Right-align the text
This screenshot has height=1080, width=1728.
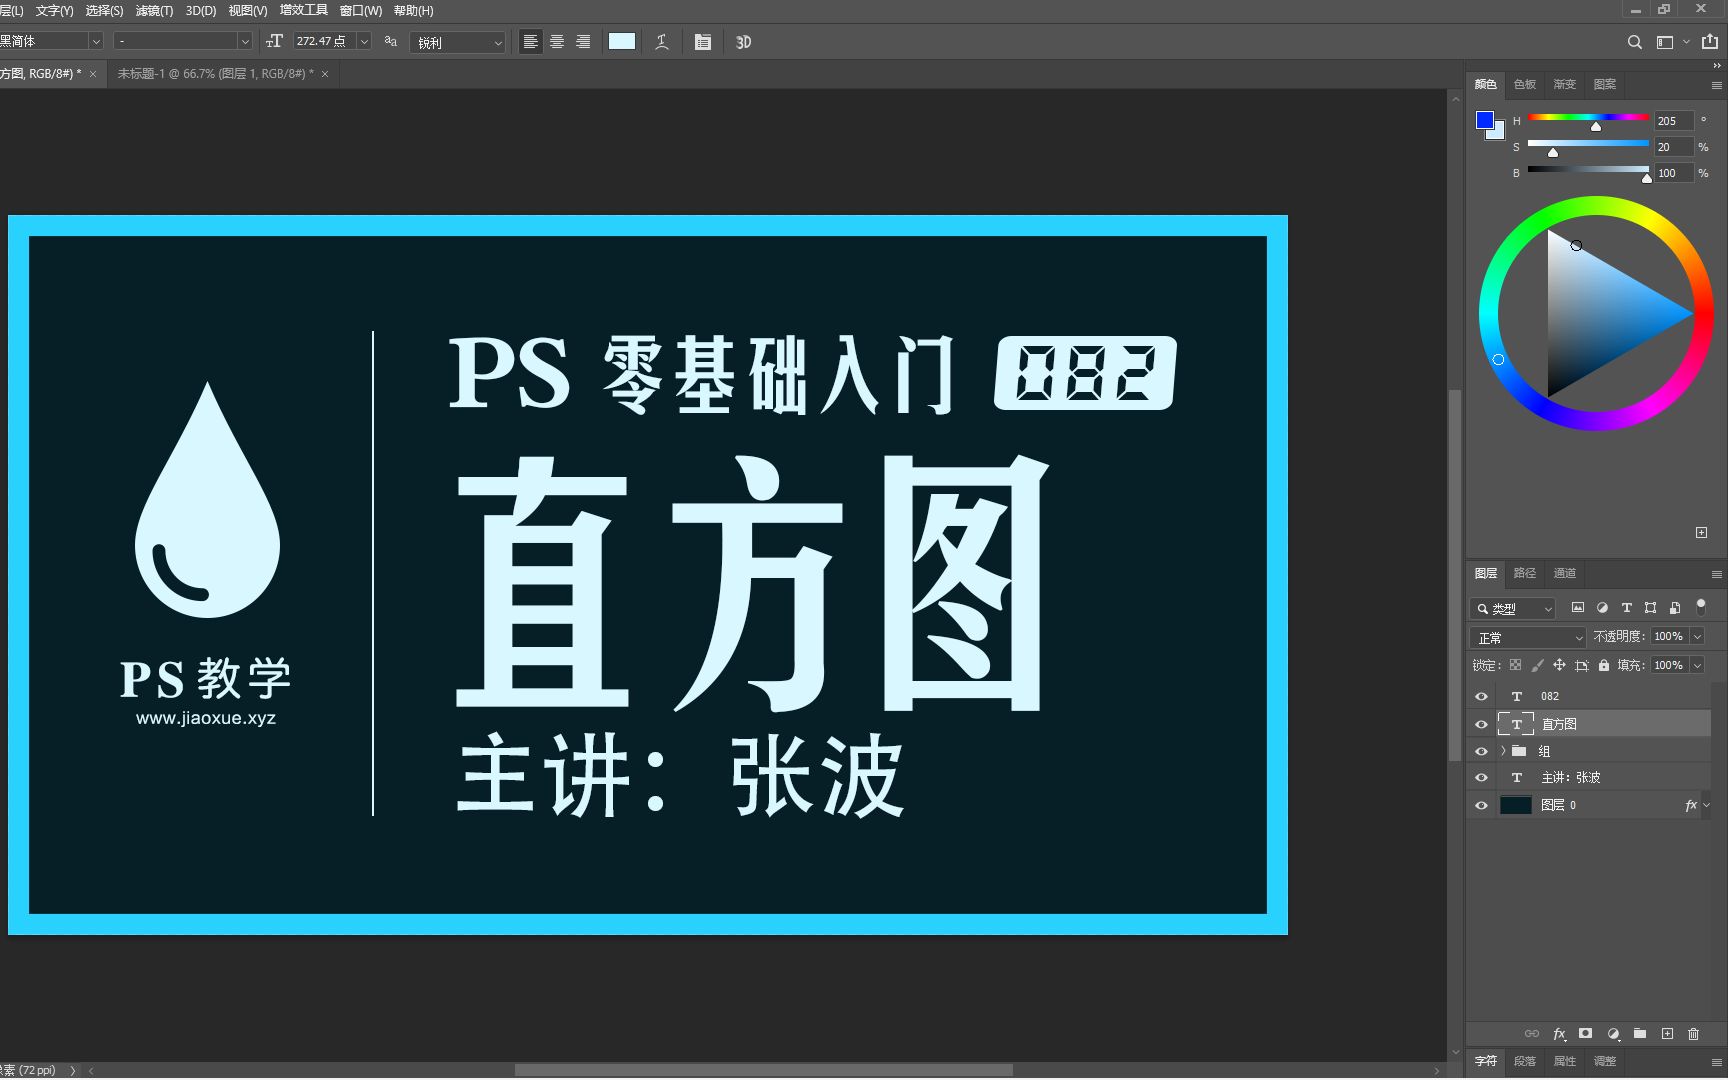(583, 42)
